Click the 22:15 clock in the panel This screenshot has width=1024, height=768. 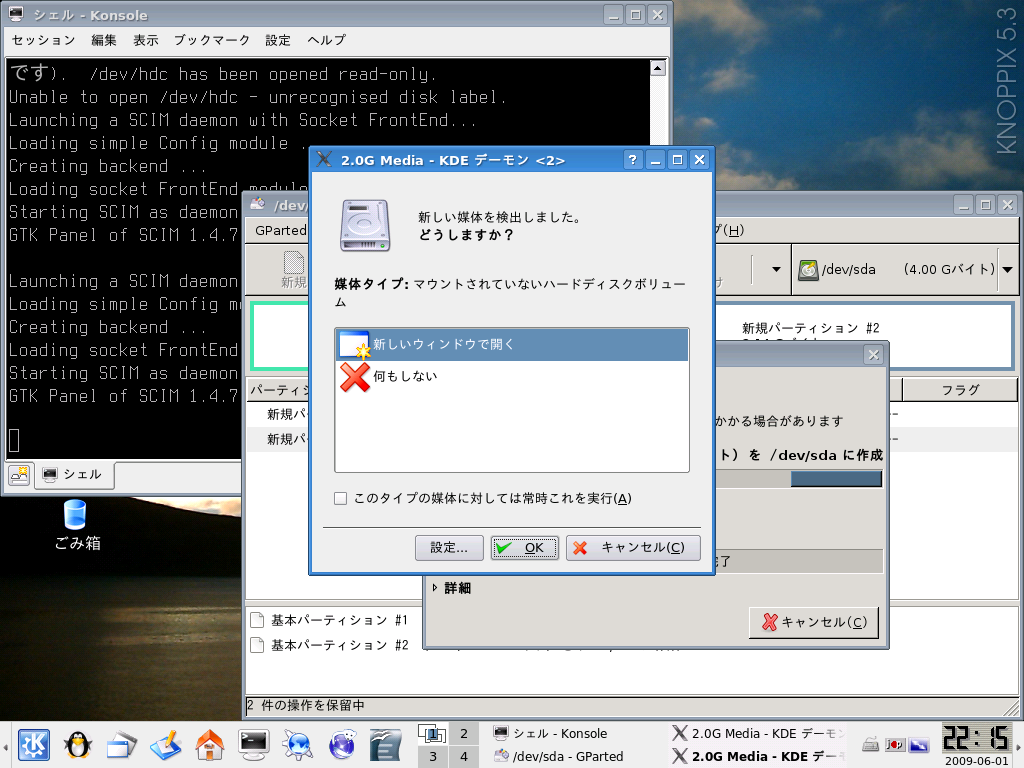click(977, 738)
